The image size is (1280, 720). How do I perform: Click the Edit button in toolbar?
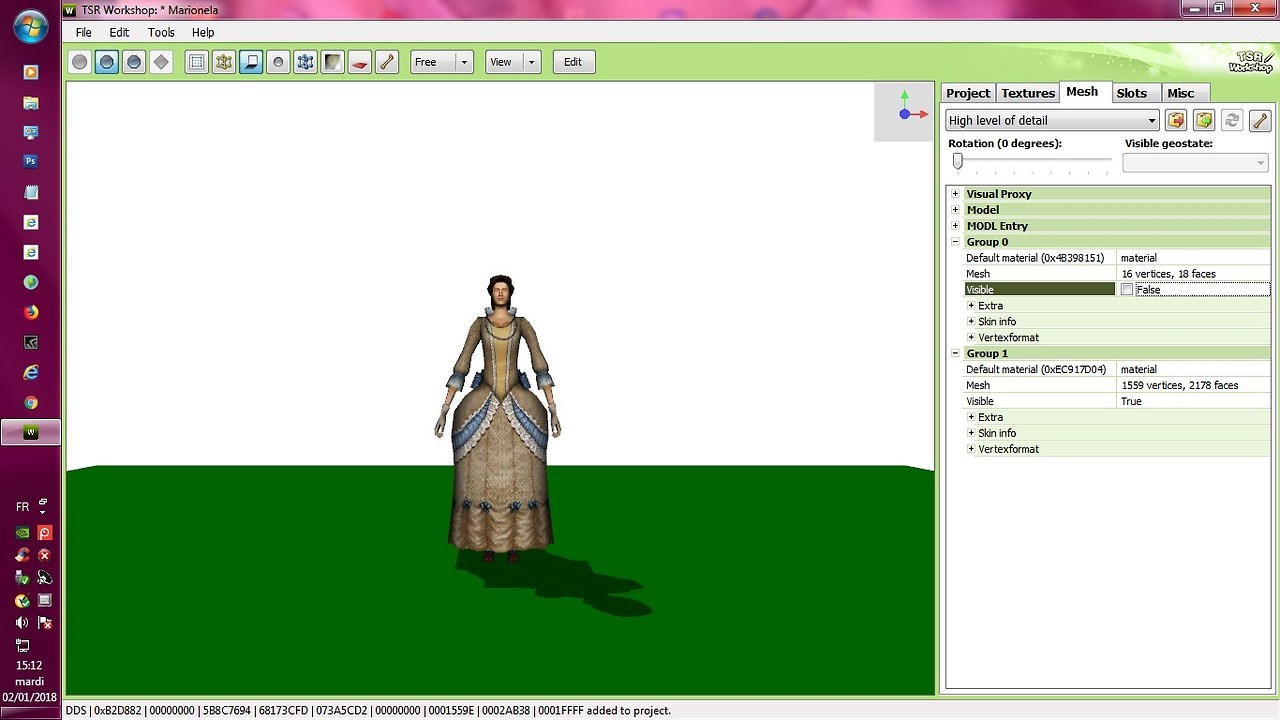573,62
